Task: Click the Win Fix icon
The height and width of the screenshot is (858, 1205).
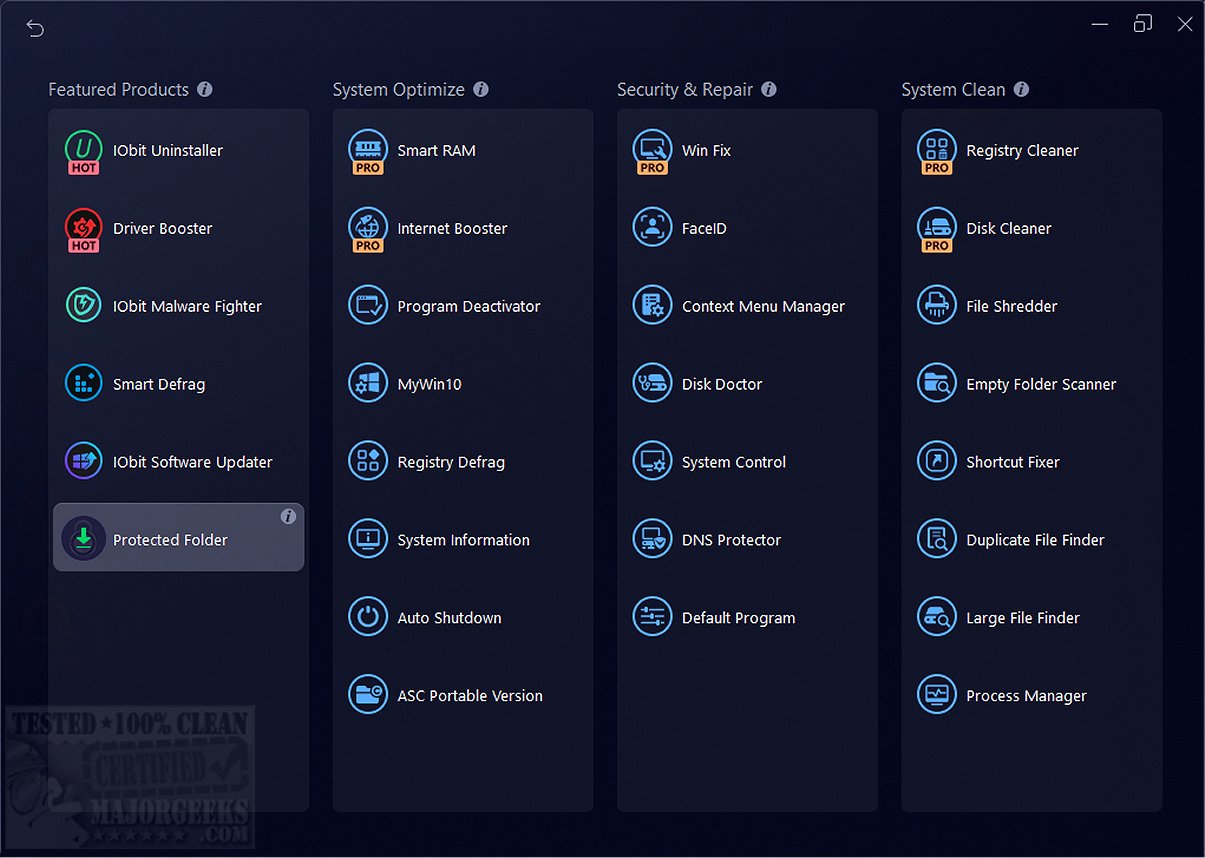Action: (653, 150)
